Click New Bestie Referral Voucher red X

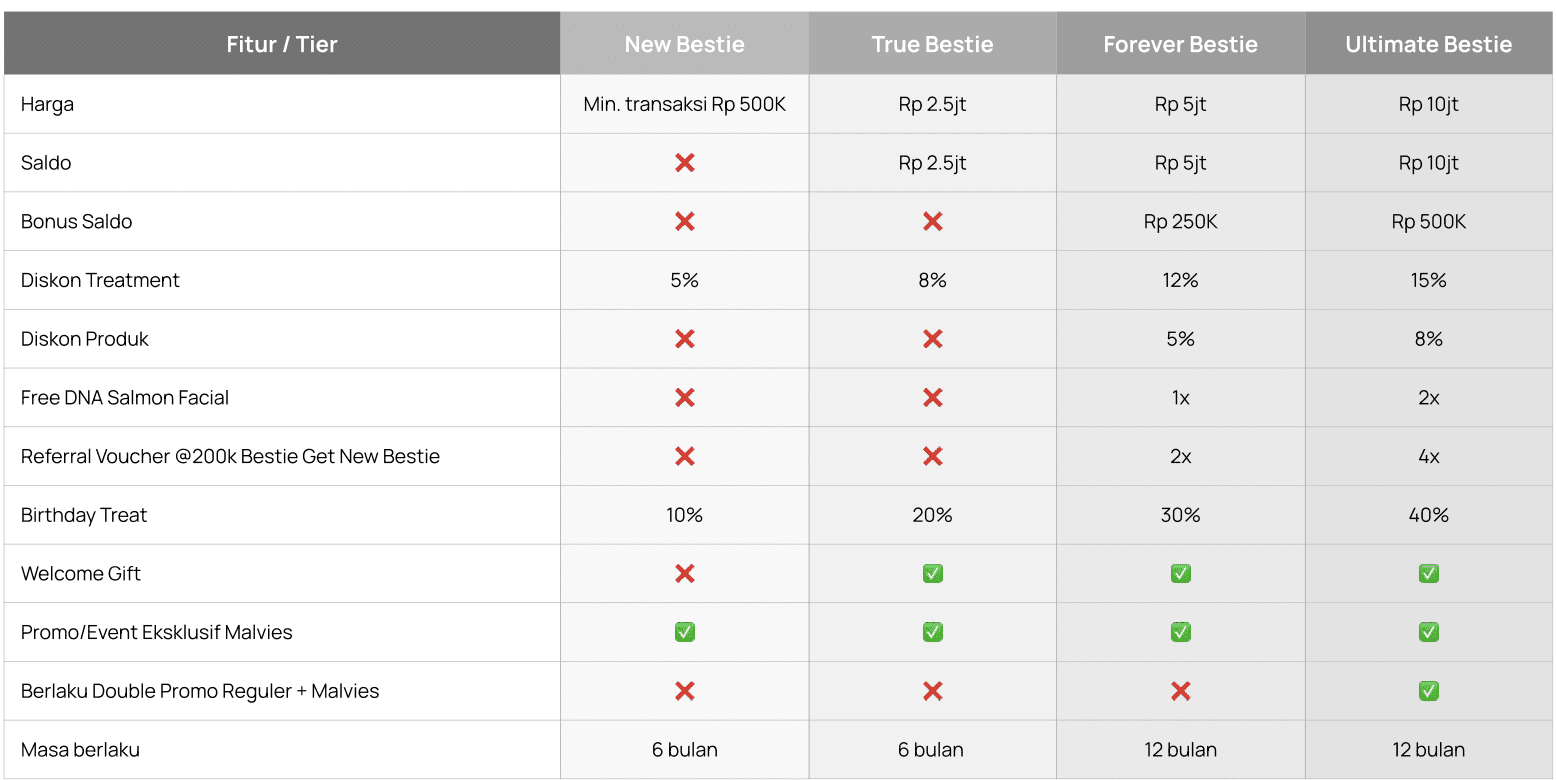685,456
